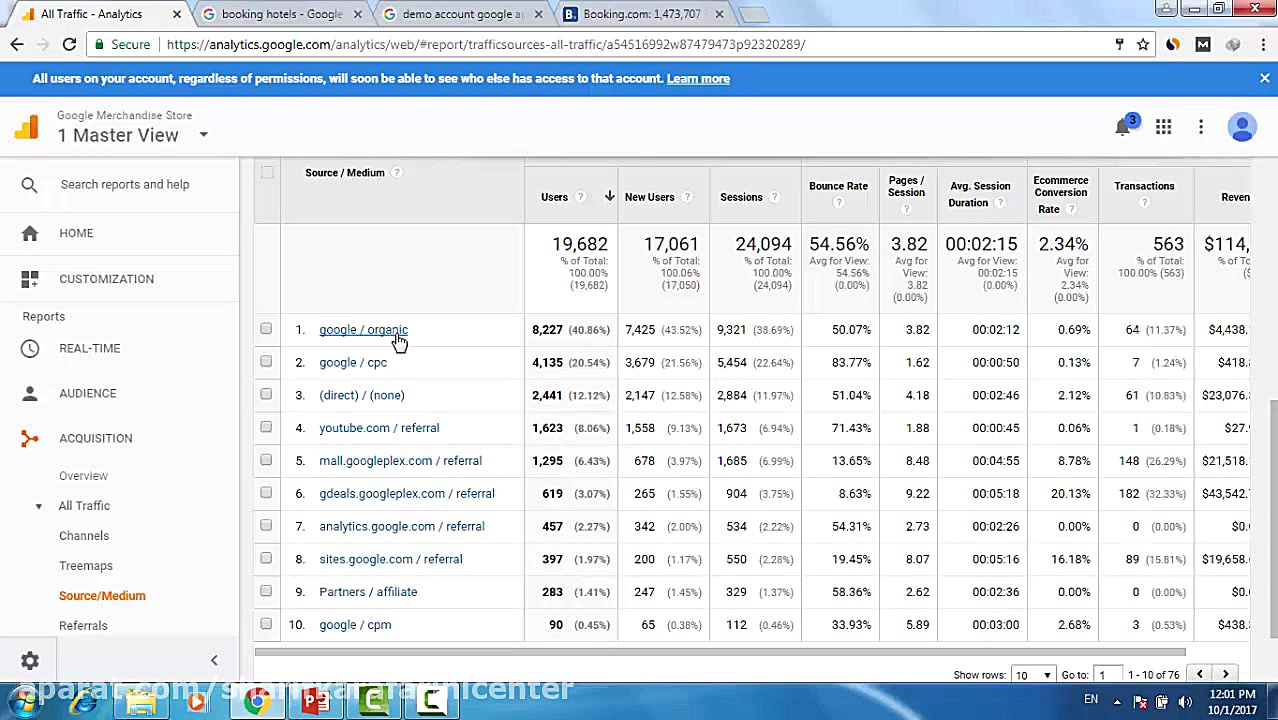Screen dimensions: 1278x720
Task: Open Chrome from the Windows taskbar
Action: click(257, 702)
